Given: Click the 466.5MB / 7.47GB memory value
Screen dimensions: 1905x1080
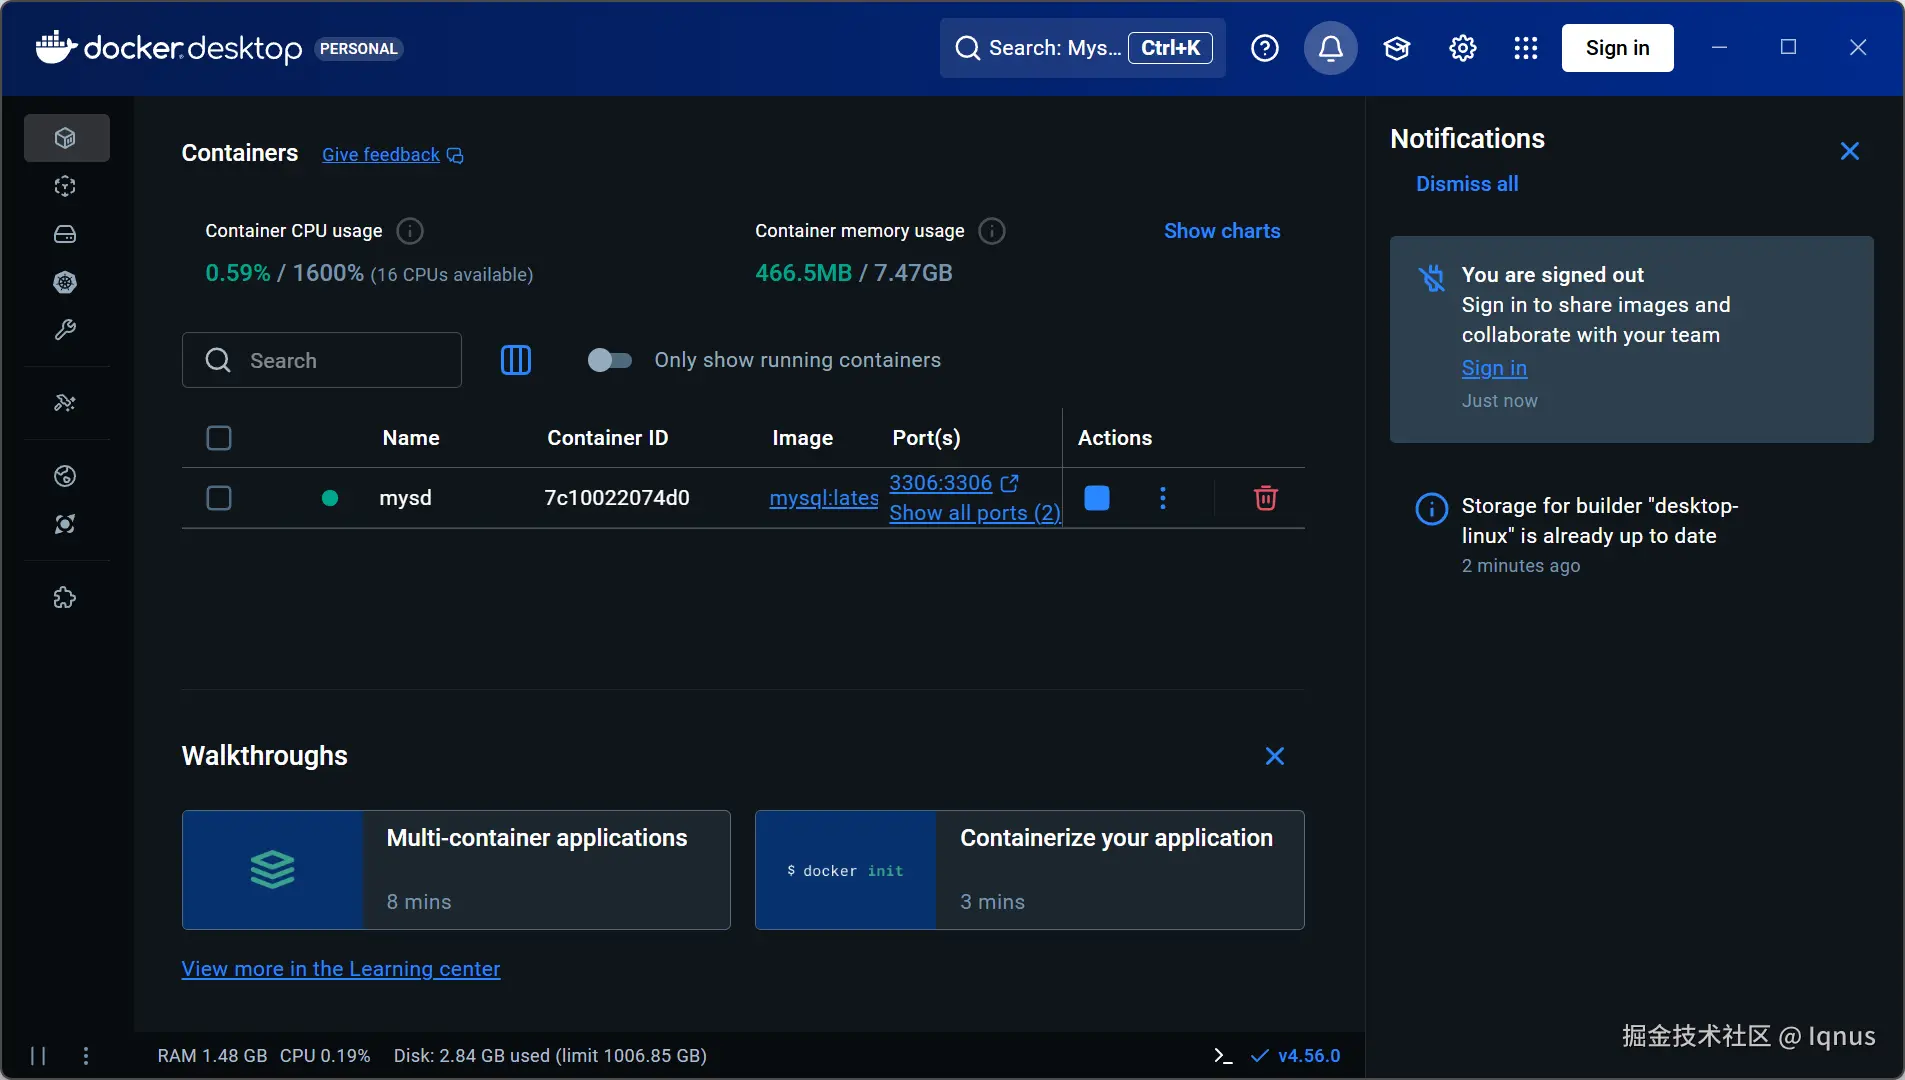Looking at the screenshot, I should pos(854,273).
